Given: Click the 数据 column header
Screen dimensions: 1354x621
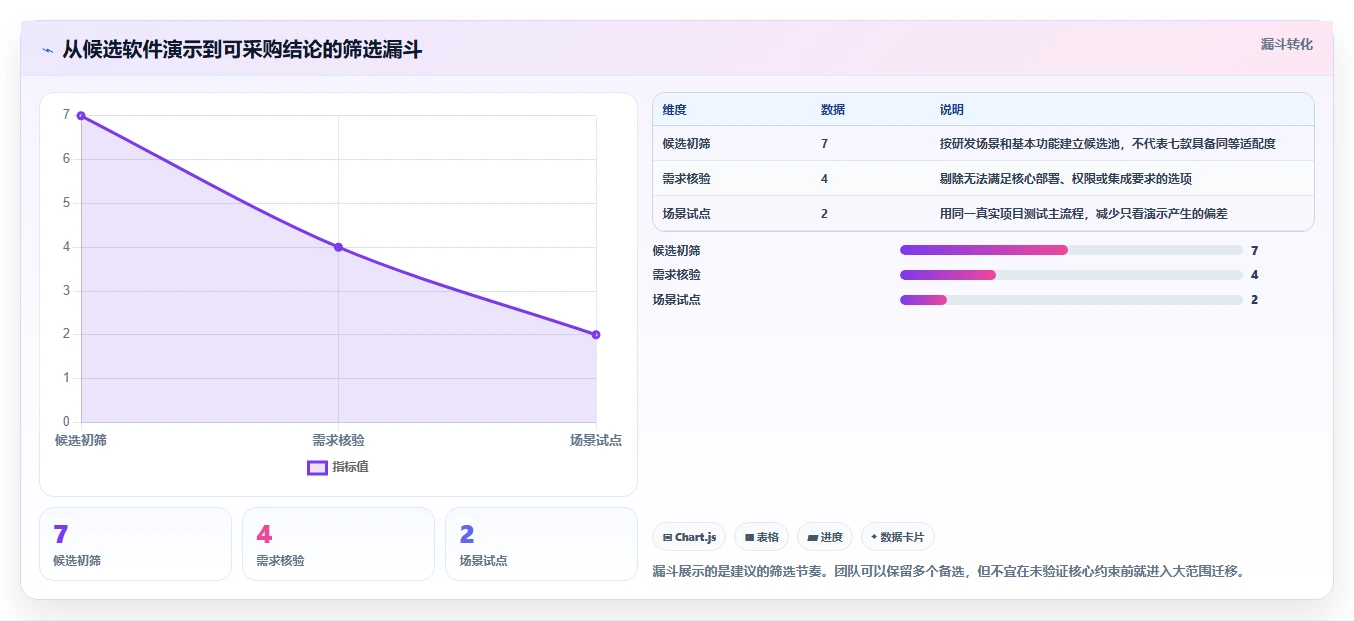Looking at the screenshot, I should [x=833, y=110].
